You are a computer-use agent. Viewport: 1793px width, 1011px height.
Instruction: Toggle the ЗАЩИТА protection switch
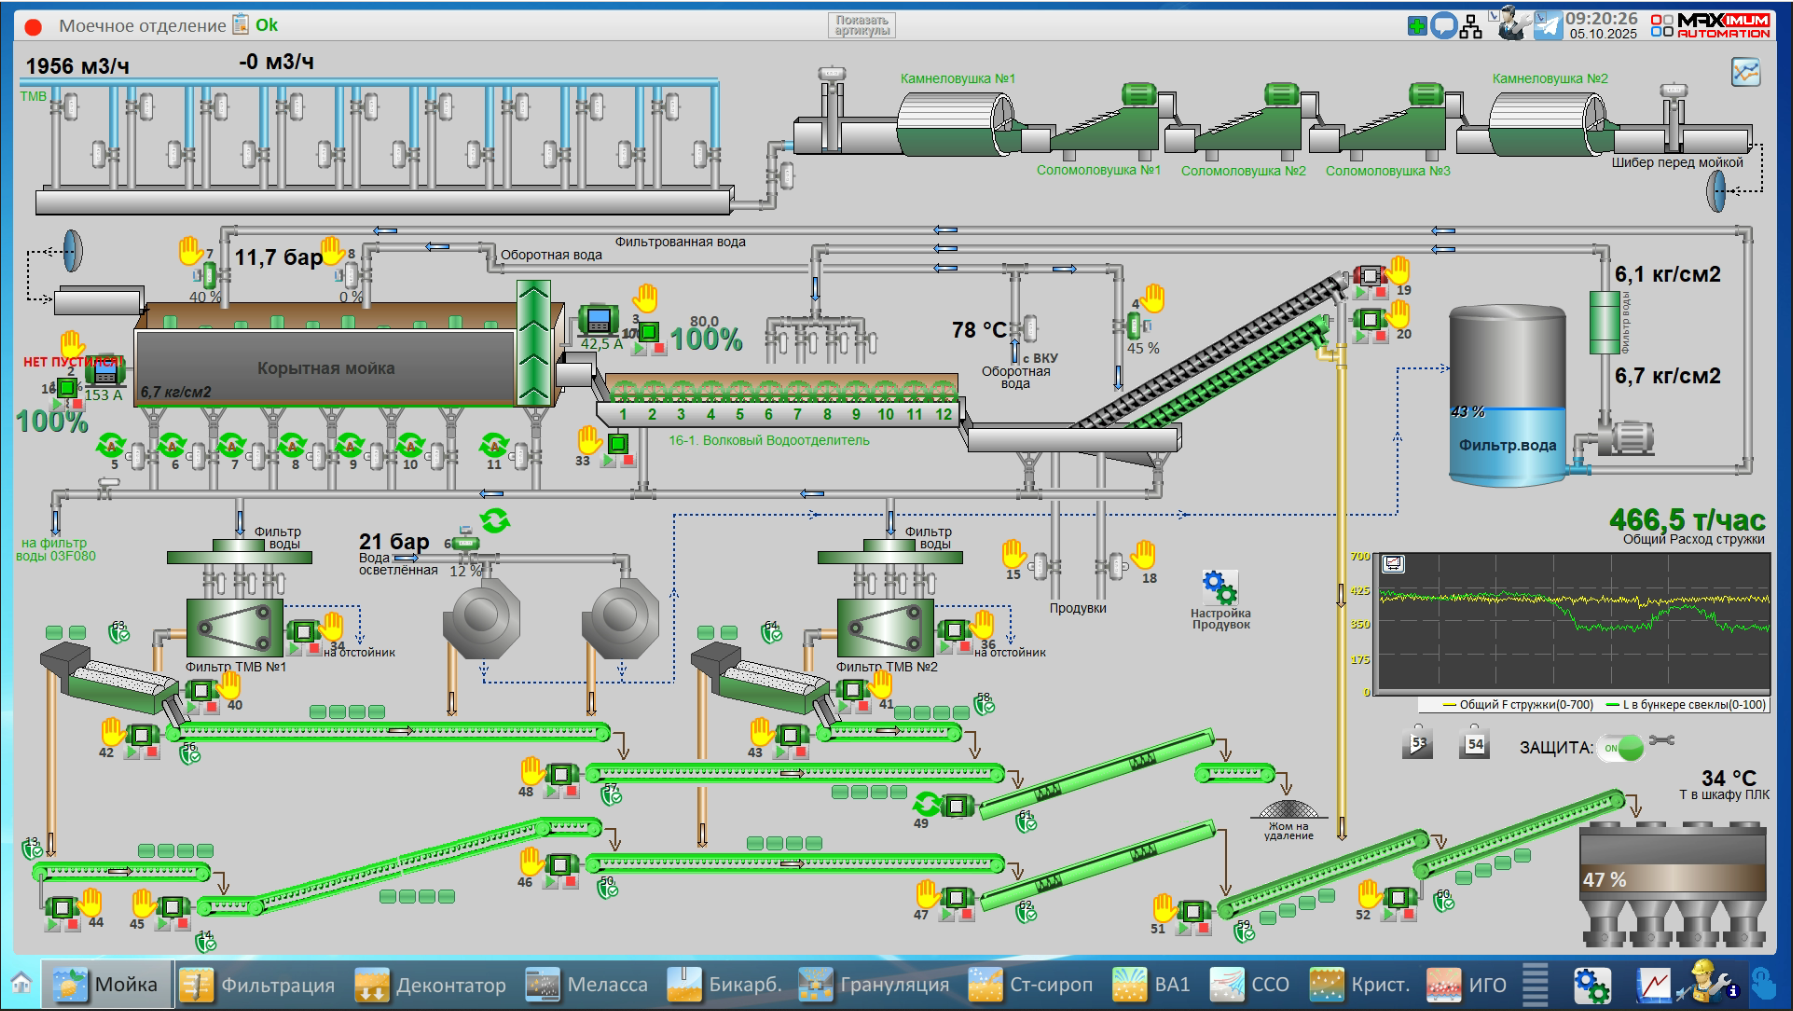[x=1622, y=747]
